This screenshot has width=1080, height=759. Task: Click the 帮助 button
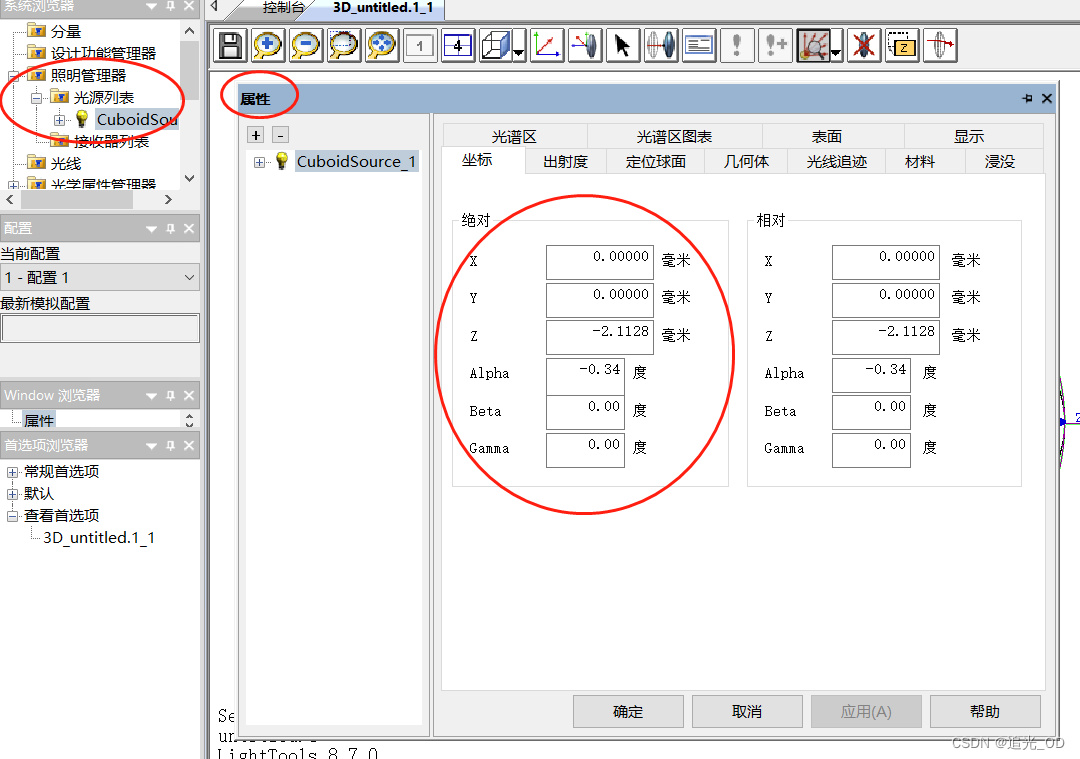point(985,711)
